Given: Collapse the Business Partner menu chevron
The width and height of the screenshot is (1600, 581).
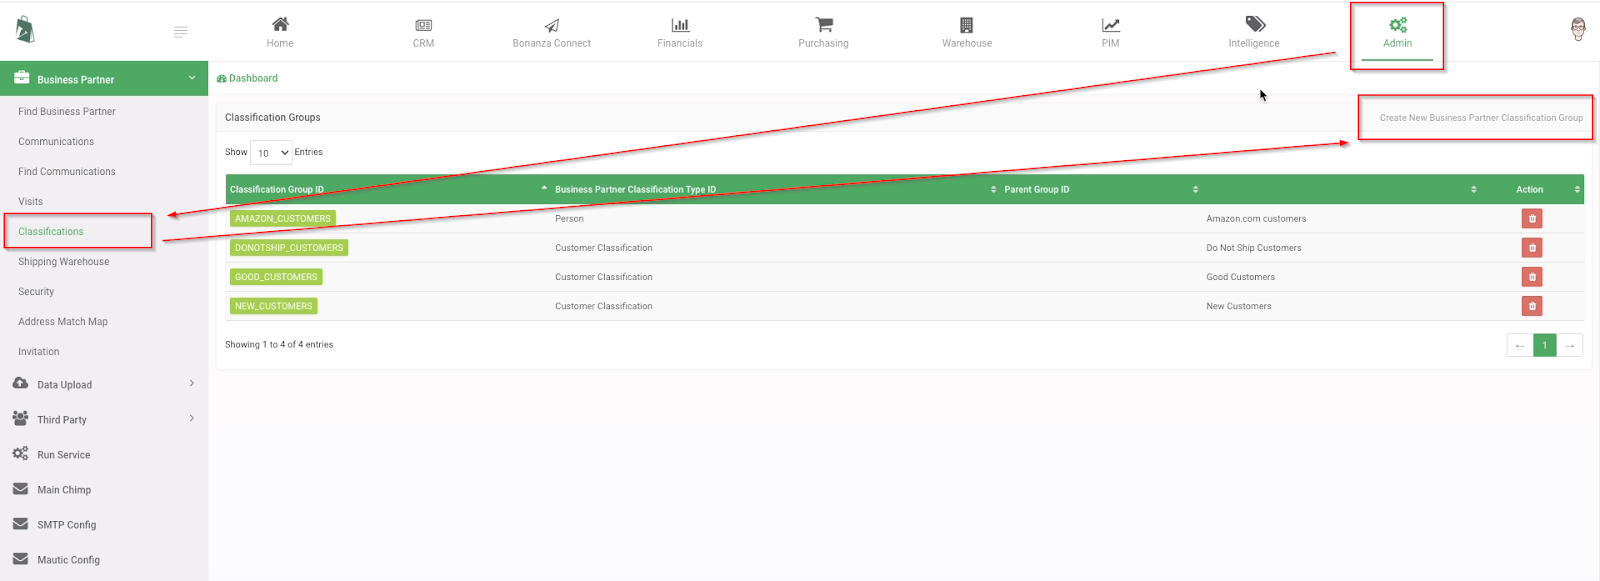Looking at the screenshot, I should [192, 78].
